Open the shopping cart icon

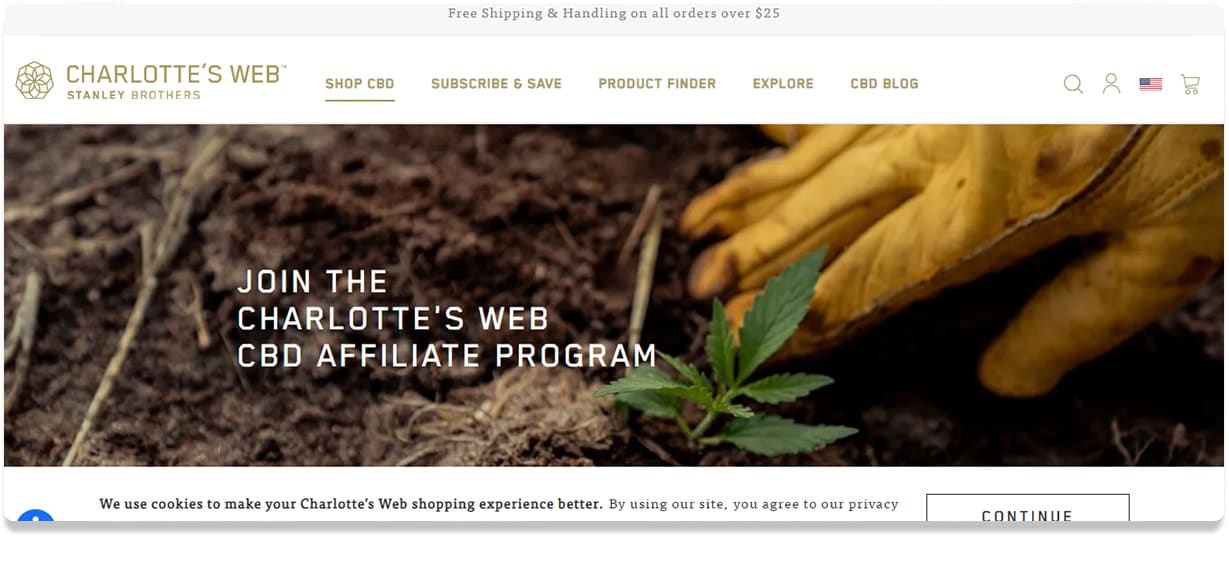[x=1190, y=84]
